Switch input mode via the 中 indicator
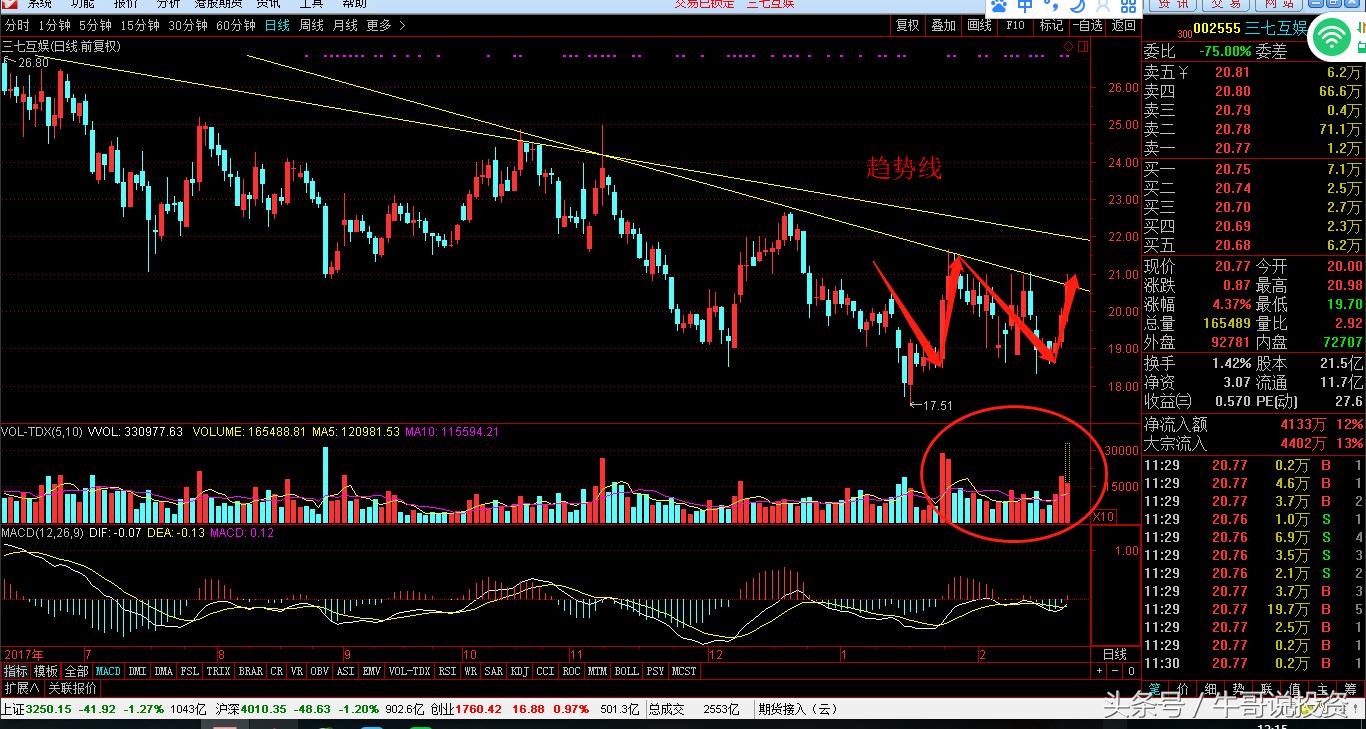The width and height of the screenshot is (1366, 729). pos(1024,6)
